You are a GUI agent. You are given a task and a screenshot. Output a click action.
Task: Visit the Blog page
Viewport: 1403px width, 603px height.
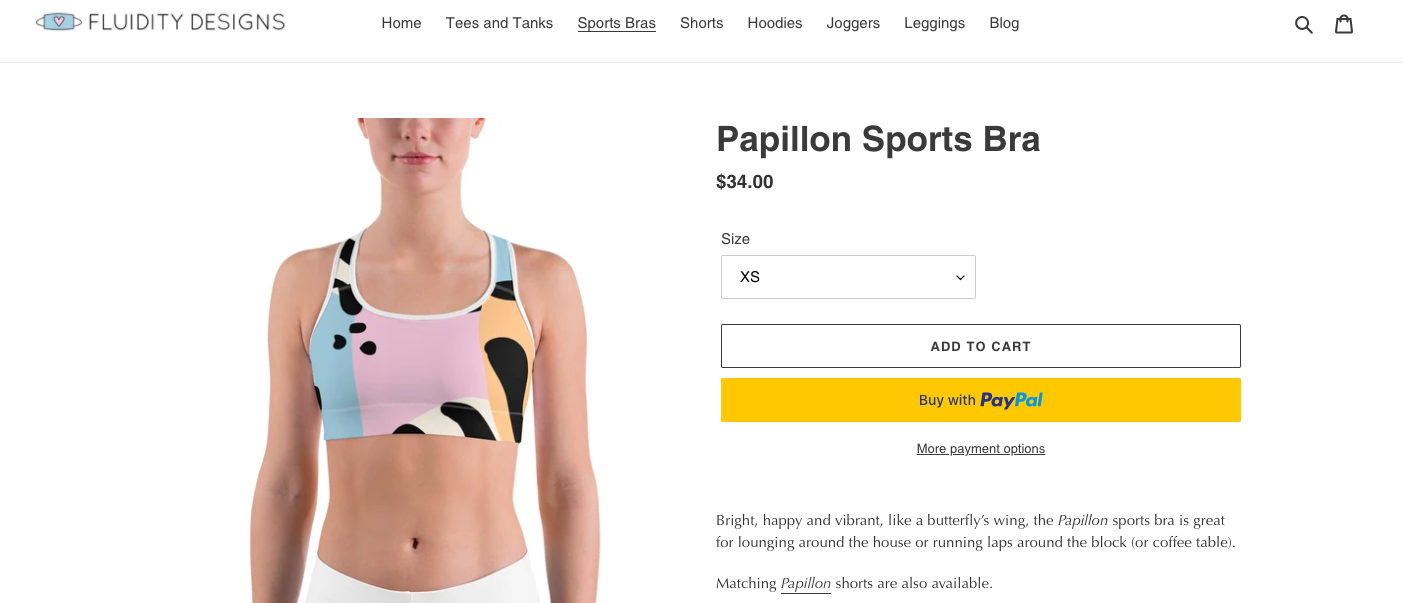pos(1004,23)
